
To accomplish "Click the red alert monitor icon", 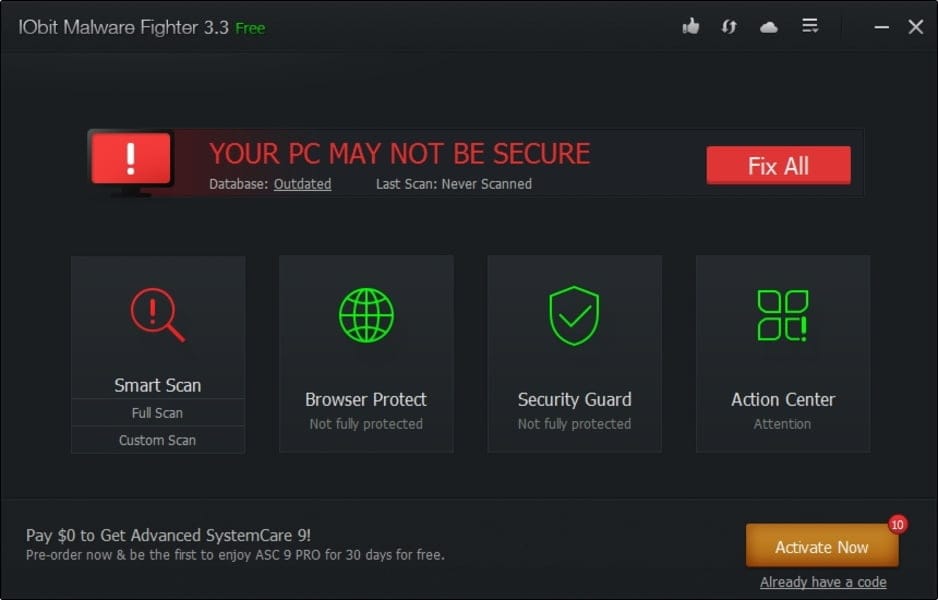I will click(x=131, y=160).
